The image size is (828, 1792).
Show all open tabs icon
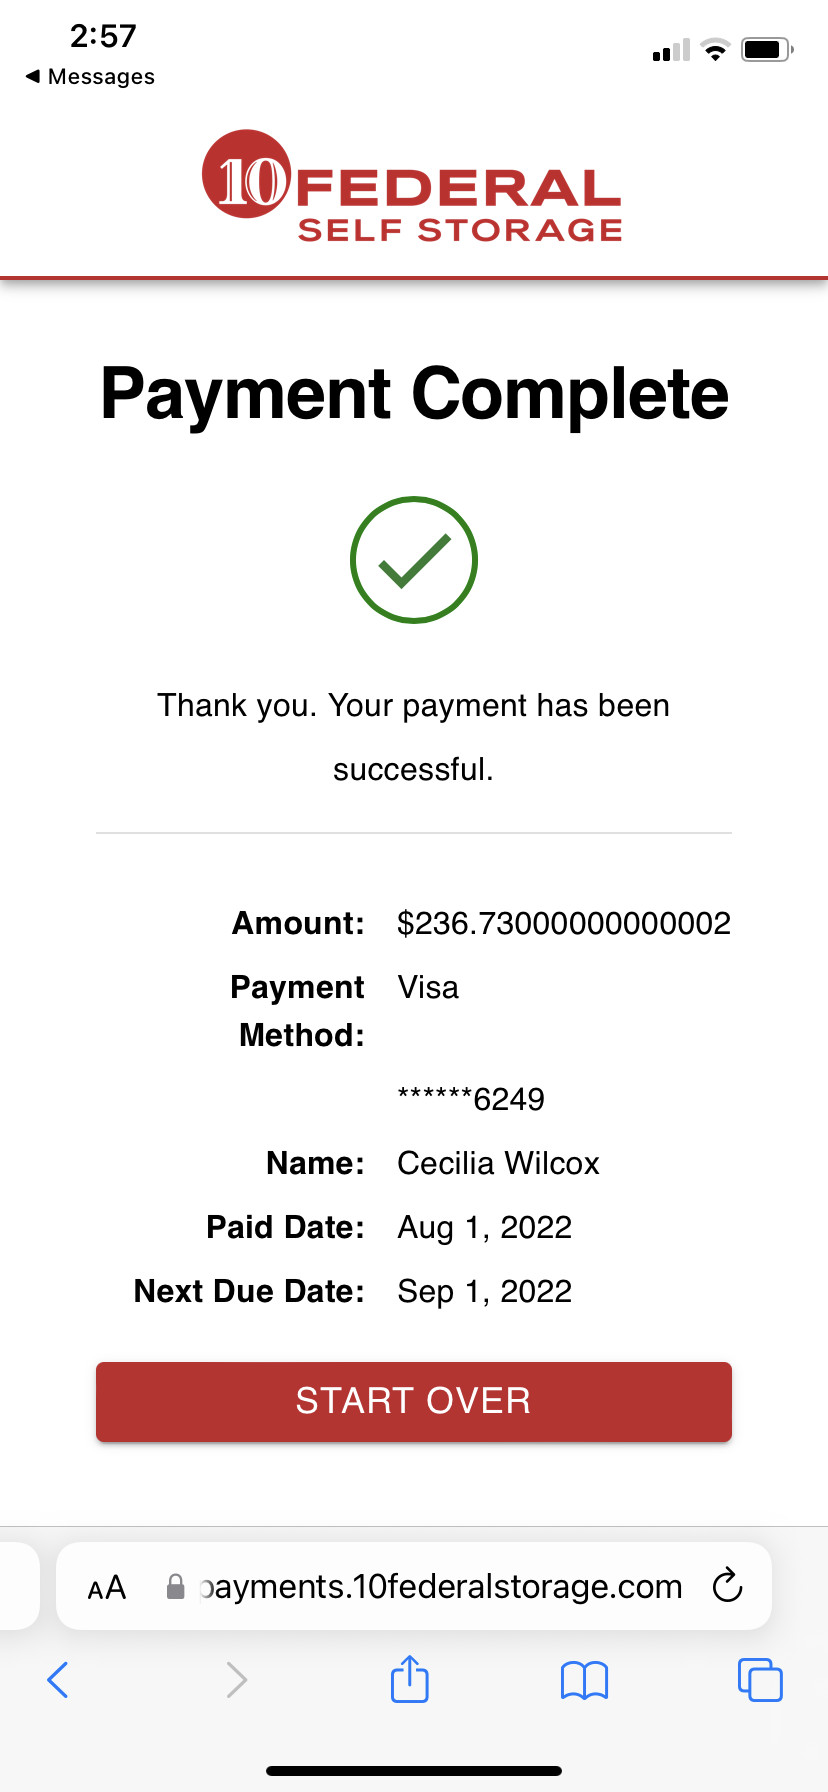pyautogui.click(x=760, y=1679)
